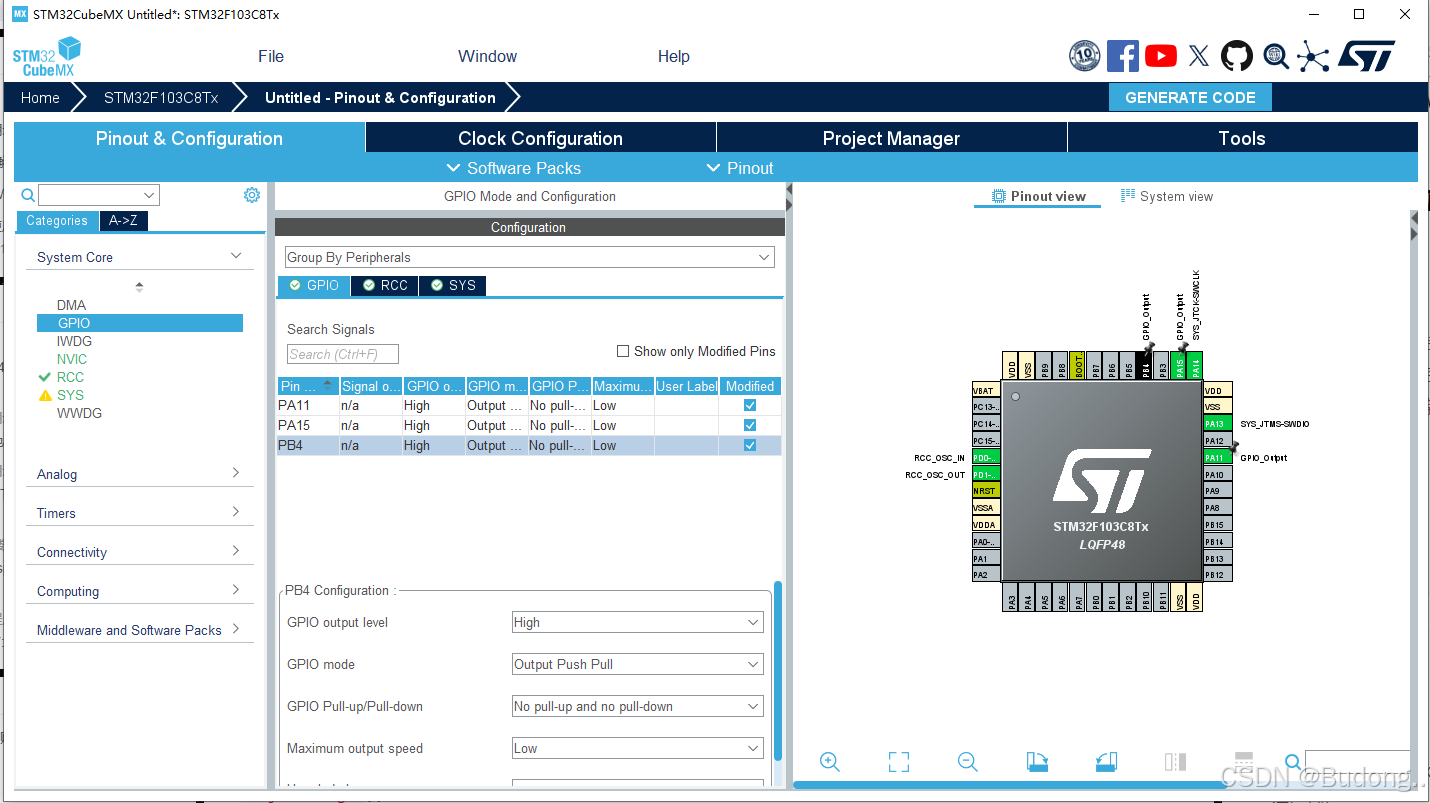Click the PB4 Configuration vertical scrollbar
Viewport: 1430px width, 803px height.
point(778,670)
